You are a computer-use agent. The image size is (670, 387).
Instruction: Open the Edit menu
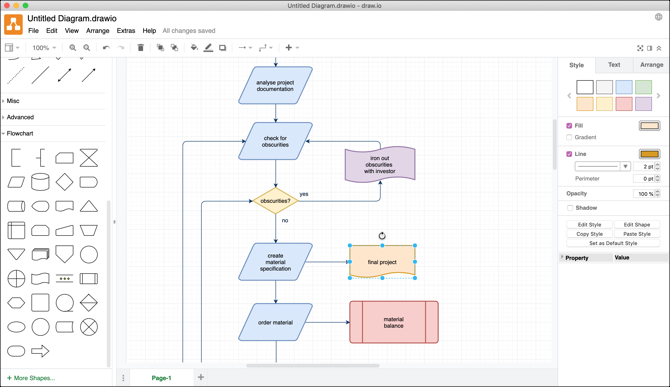click(x=52, y=31)
